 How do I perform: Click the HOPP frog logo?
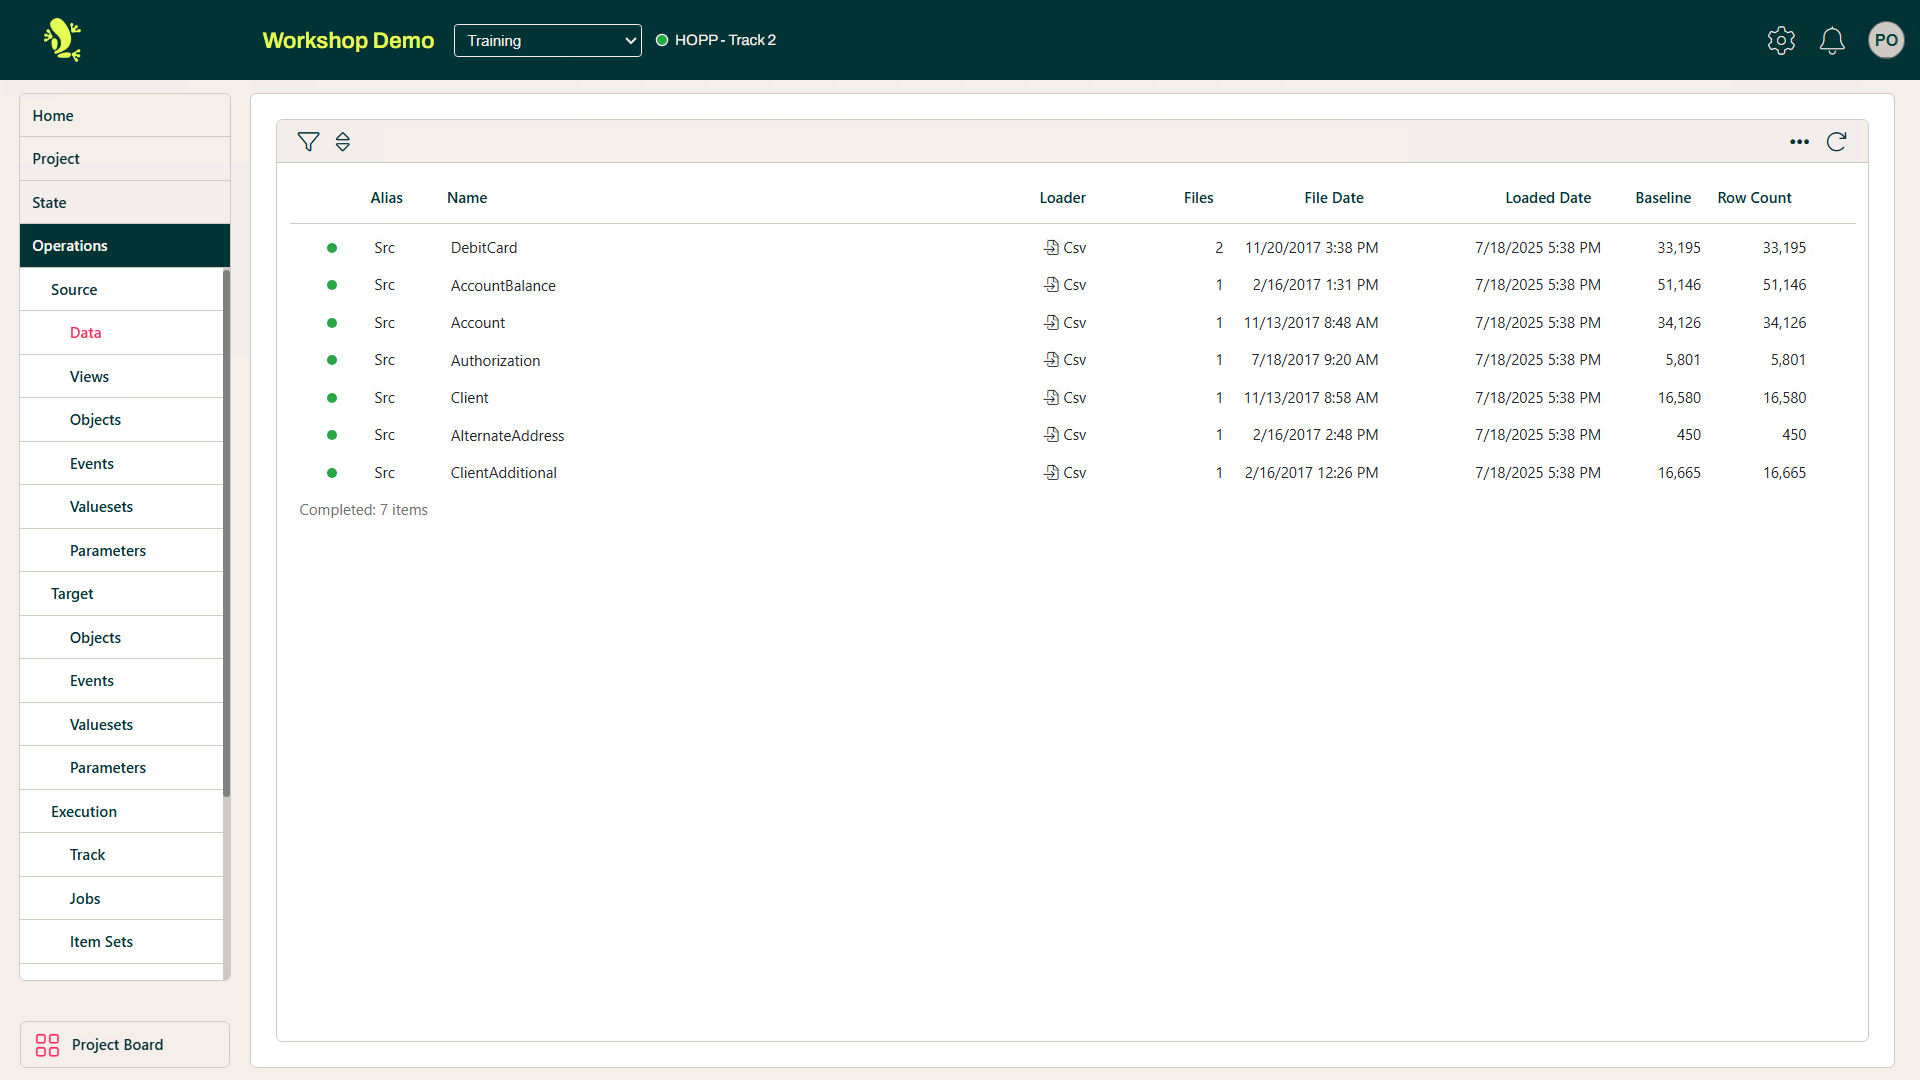tap(62, 40)
